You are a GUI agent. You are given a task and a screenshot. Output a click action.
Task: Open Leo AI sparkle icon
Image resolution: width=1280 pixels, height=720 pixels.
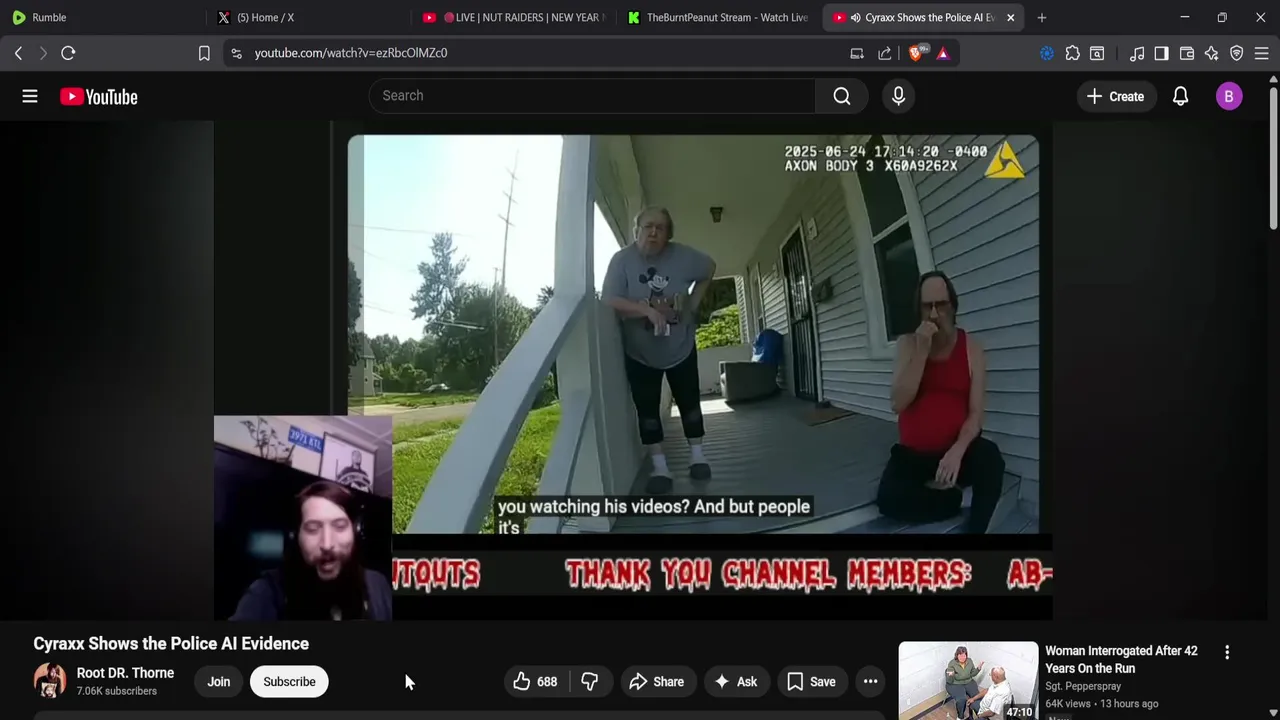1211,53
